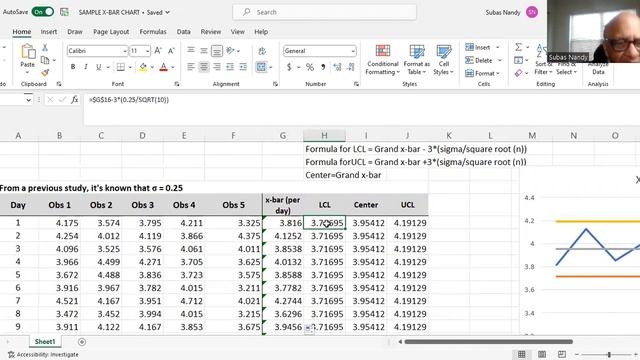640x360 pixels.
Task: Click the Search box
Action: pyautogui.click(x=324, y=12)
